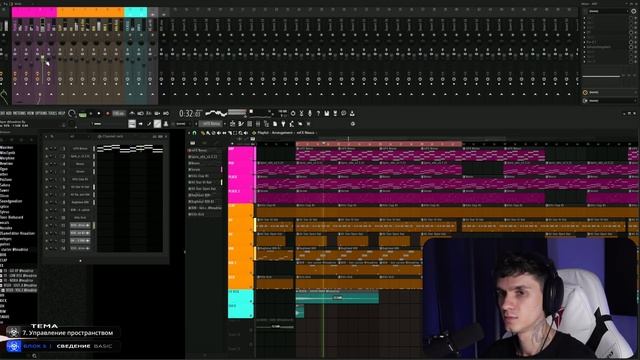Open the VIEW menu

click(x=31, y=113)
